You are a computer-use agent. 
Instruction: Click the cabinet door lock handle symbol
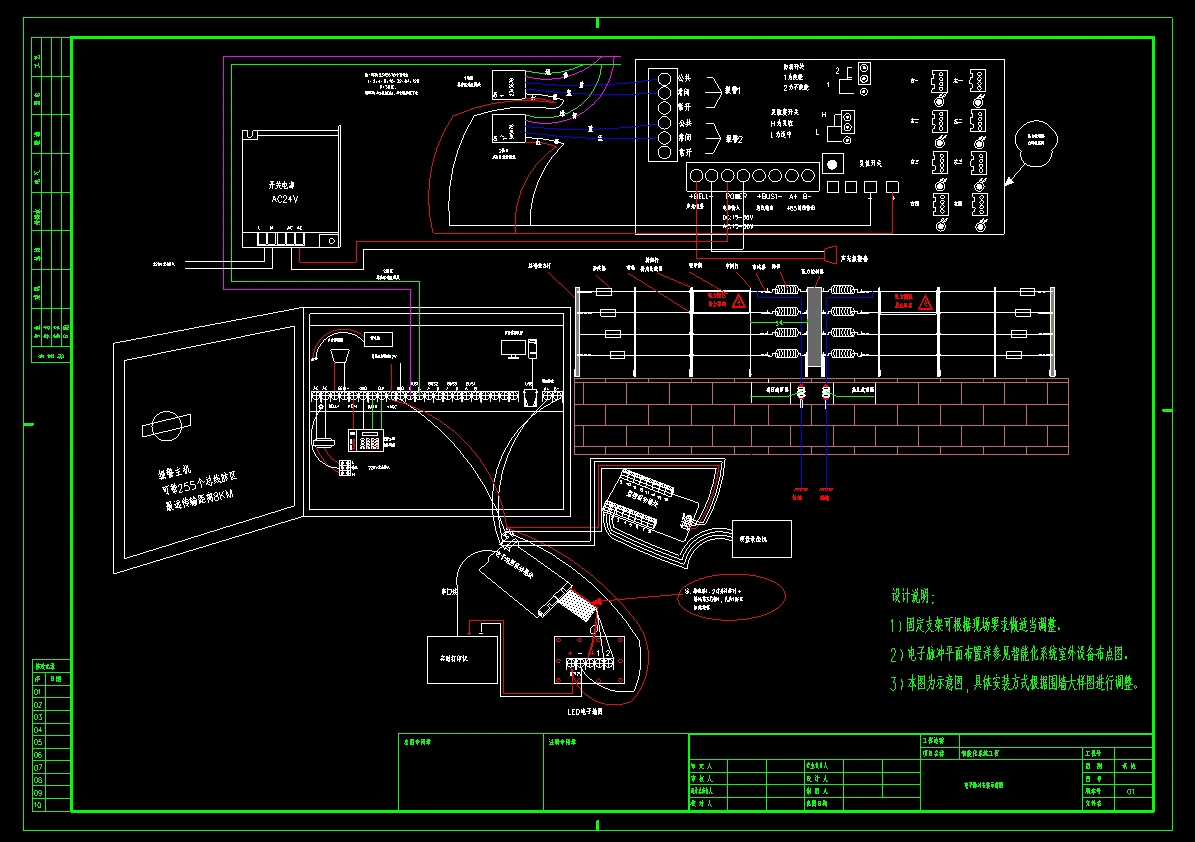pos(166,426)
